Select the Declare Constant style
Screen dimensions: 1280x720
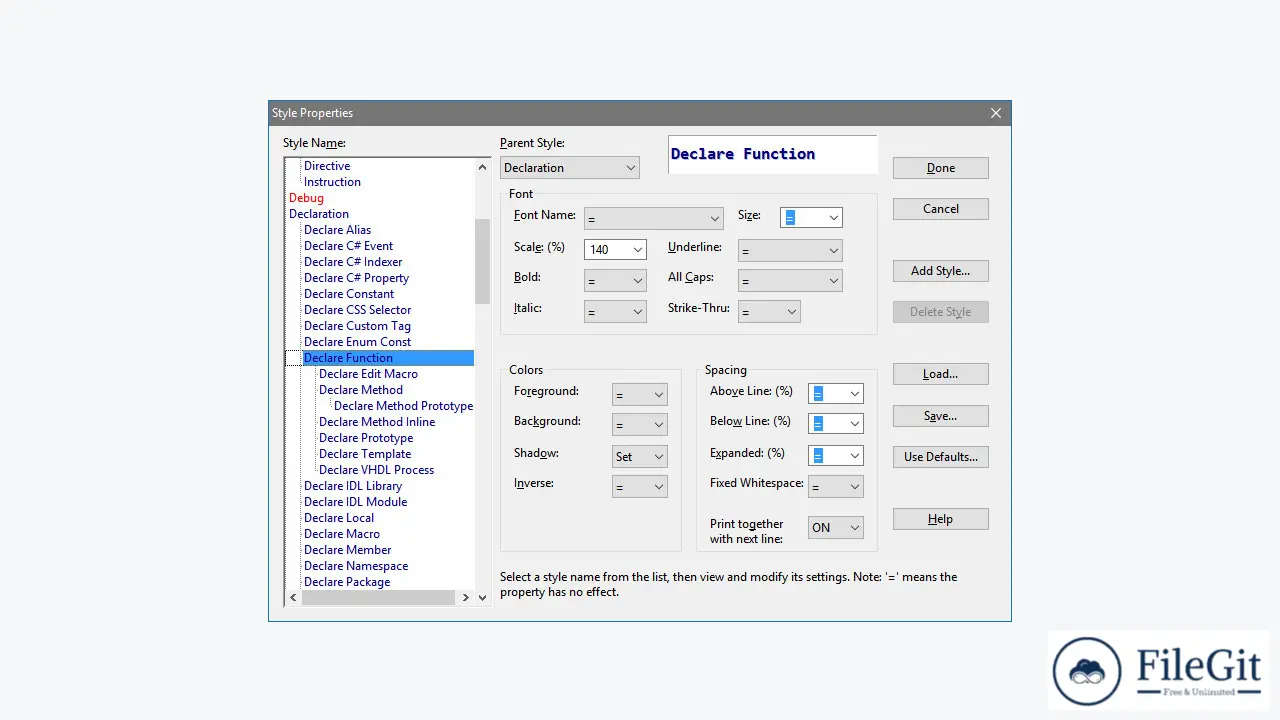(349, 294)
